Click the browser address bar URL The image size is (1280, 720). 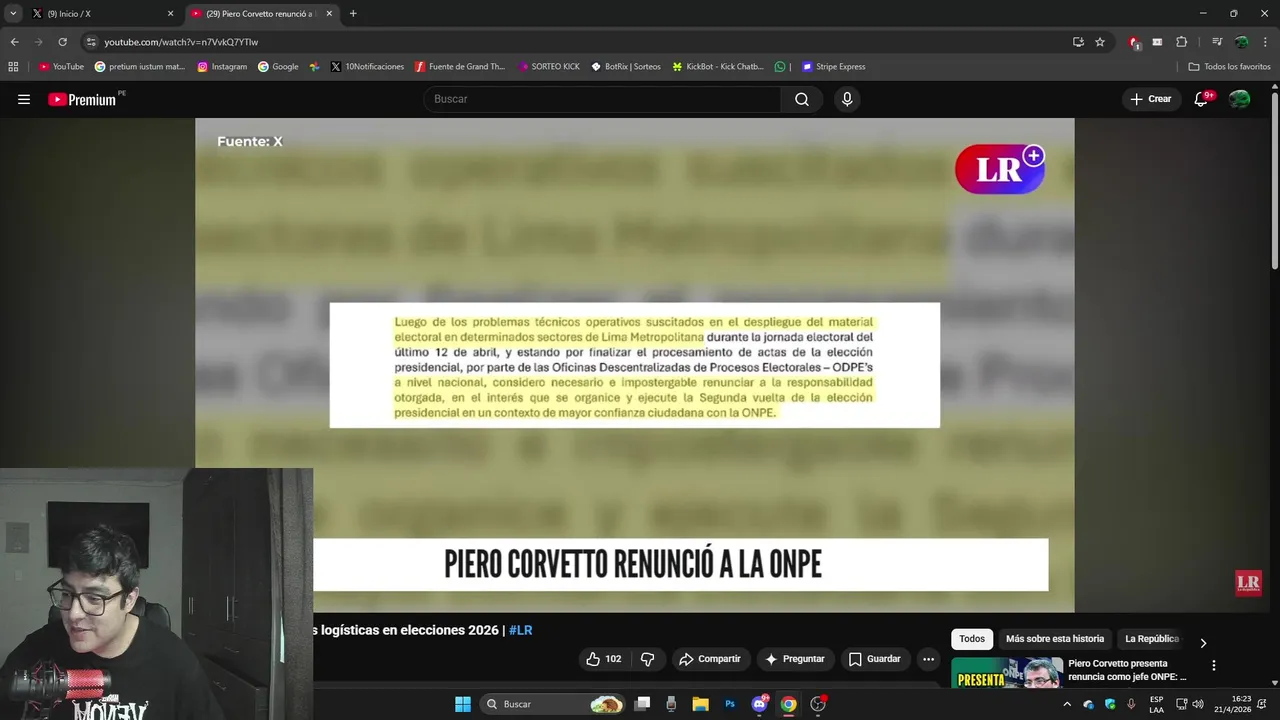click(181, 42)
